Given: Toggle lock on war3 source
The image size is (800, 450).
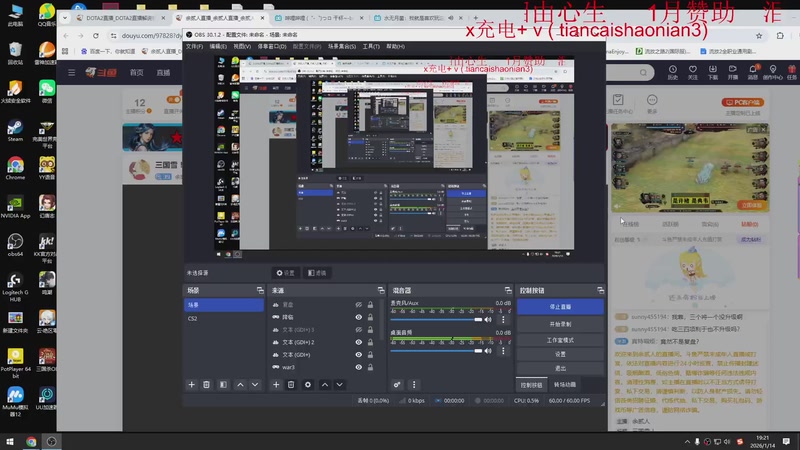Looking at the screenshot, I should click(x=370, y=367).
